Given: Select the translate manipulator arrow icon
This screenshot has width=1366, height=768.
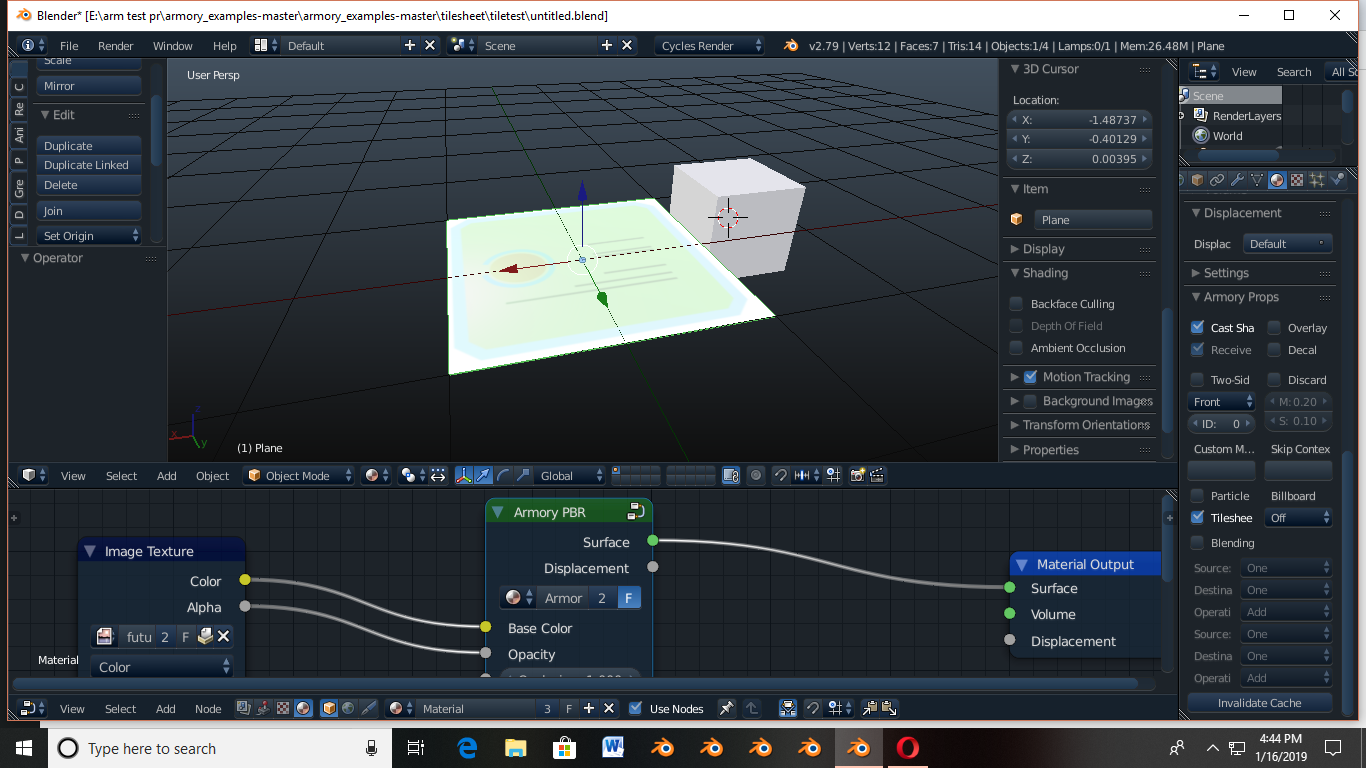Looking at the screenshot, I should pyautogui.click(x=483, y=476).
